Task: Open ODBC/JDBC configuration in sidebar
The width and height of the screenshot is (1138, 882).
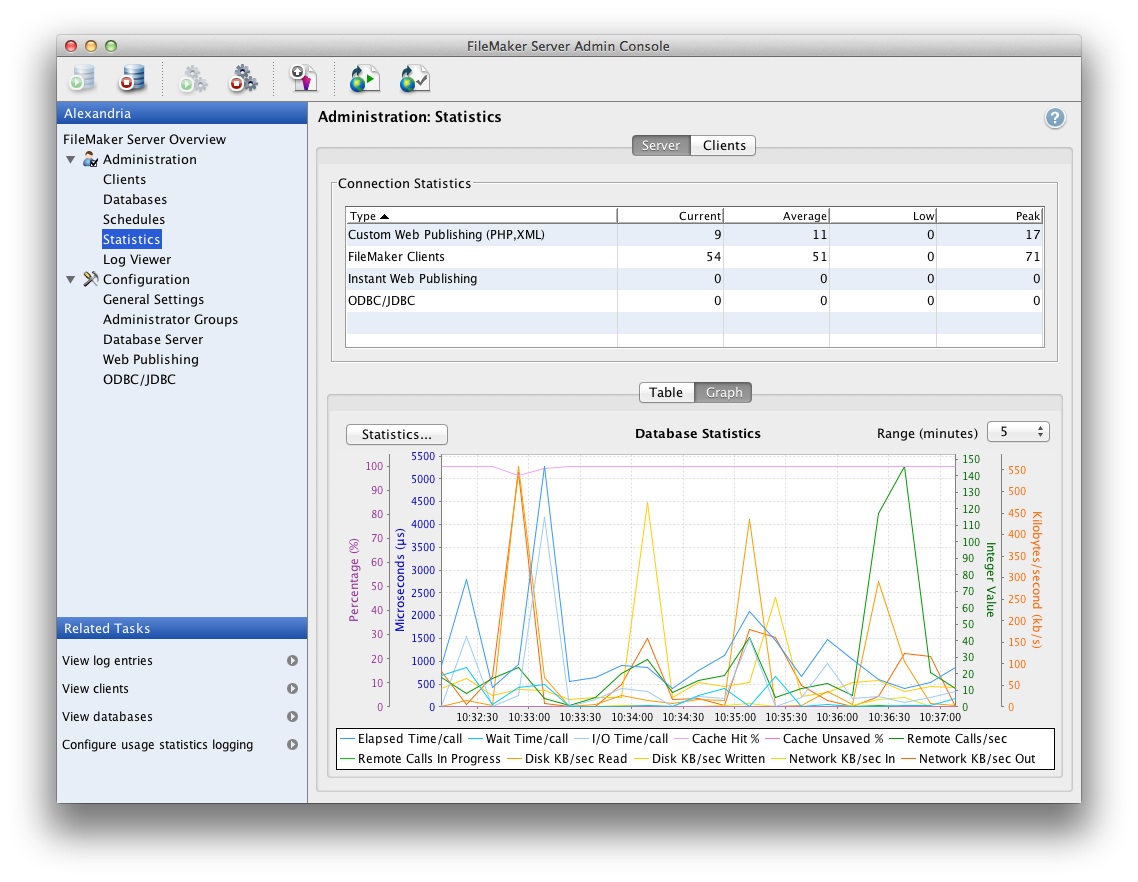Action: tap(139, 379)
